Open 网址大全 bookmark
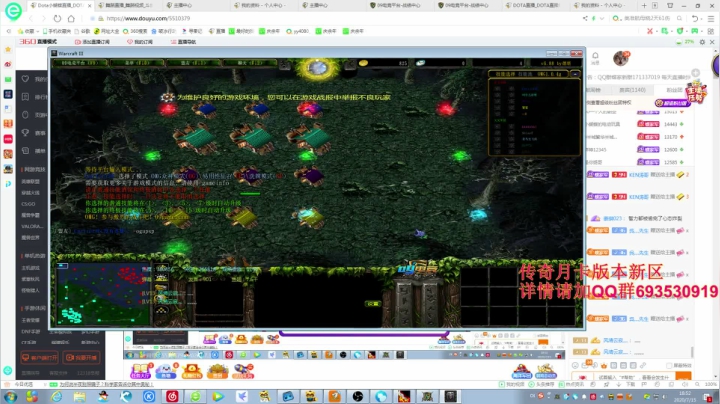 click(x=107, y=31)
